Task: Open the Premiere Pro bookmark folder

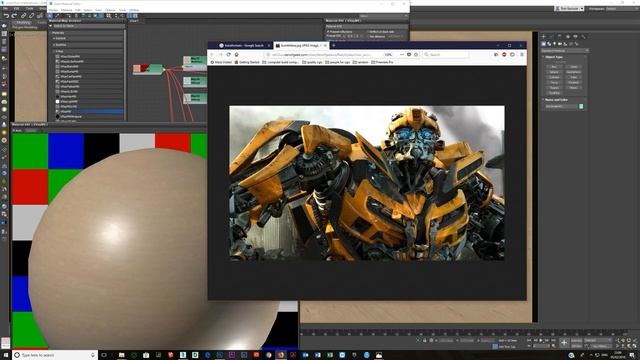Action: point(382,62)
